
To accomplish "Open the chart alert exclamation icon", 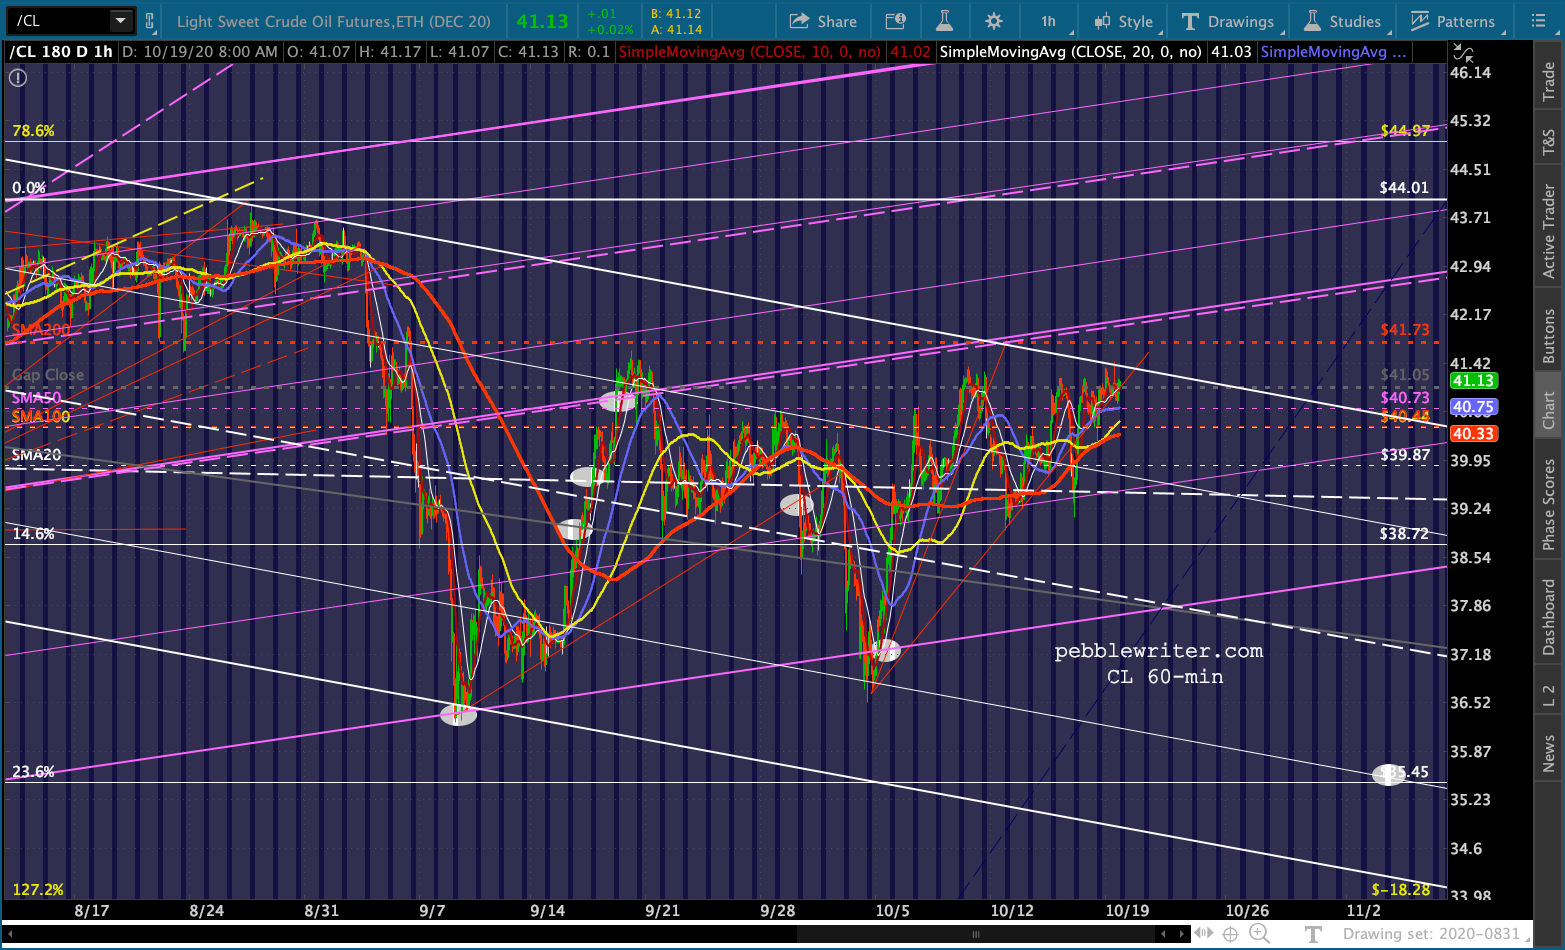I will pos(17,78).
